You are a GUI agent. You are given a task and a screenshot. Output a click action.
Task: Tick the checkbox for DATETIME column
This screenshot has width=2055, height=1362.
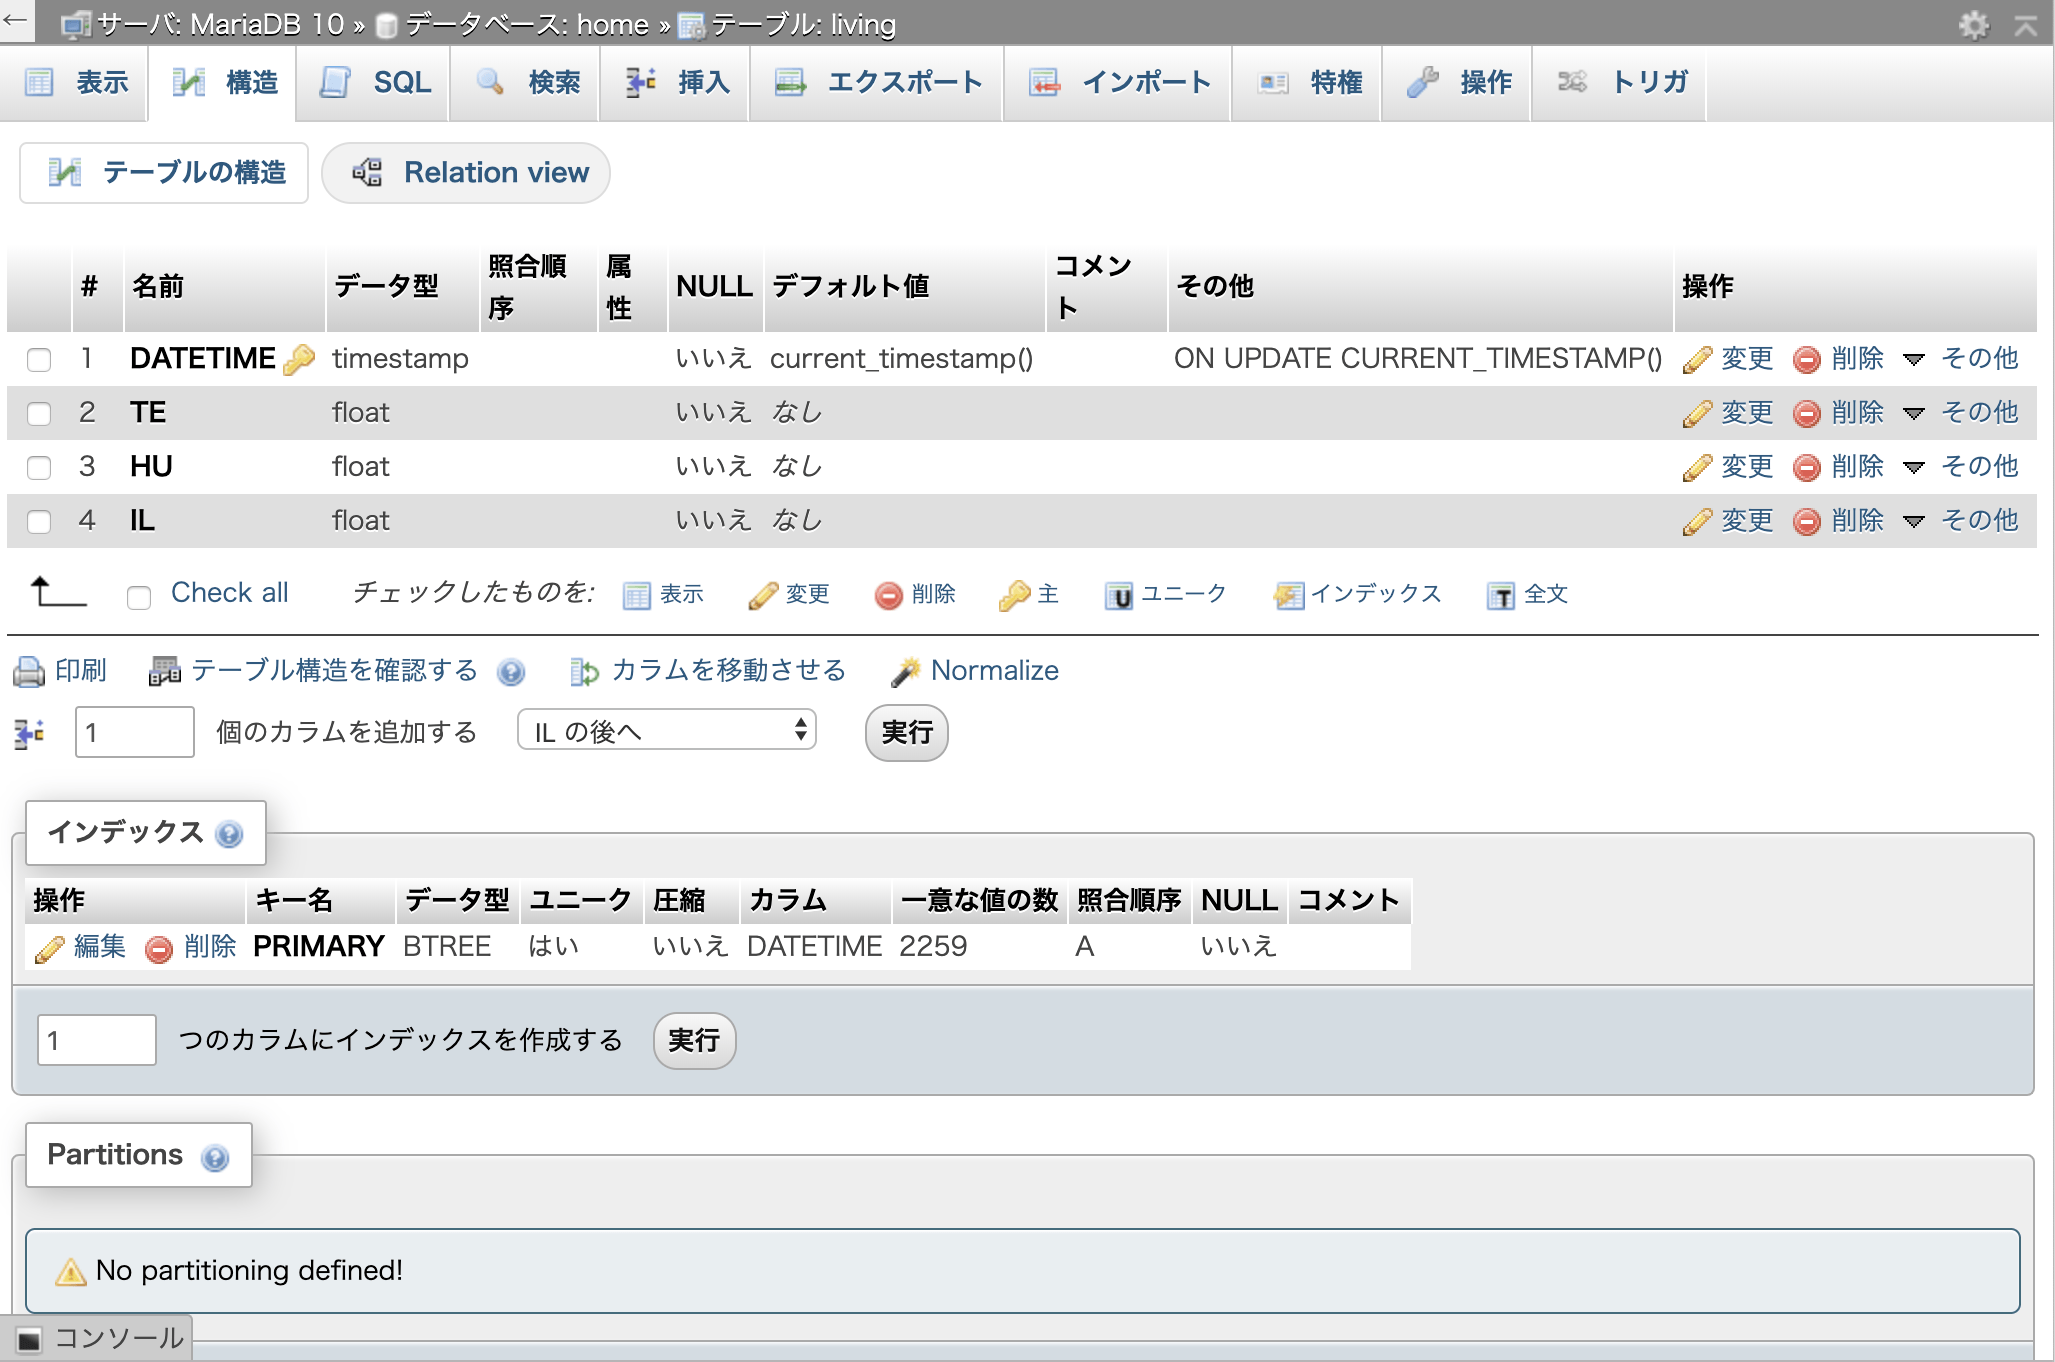point(39,360)
